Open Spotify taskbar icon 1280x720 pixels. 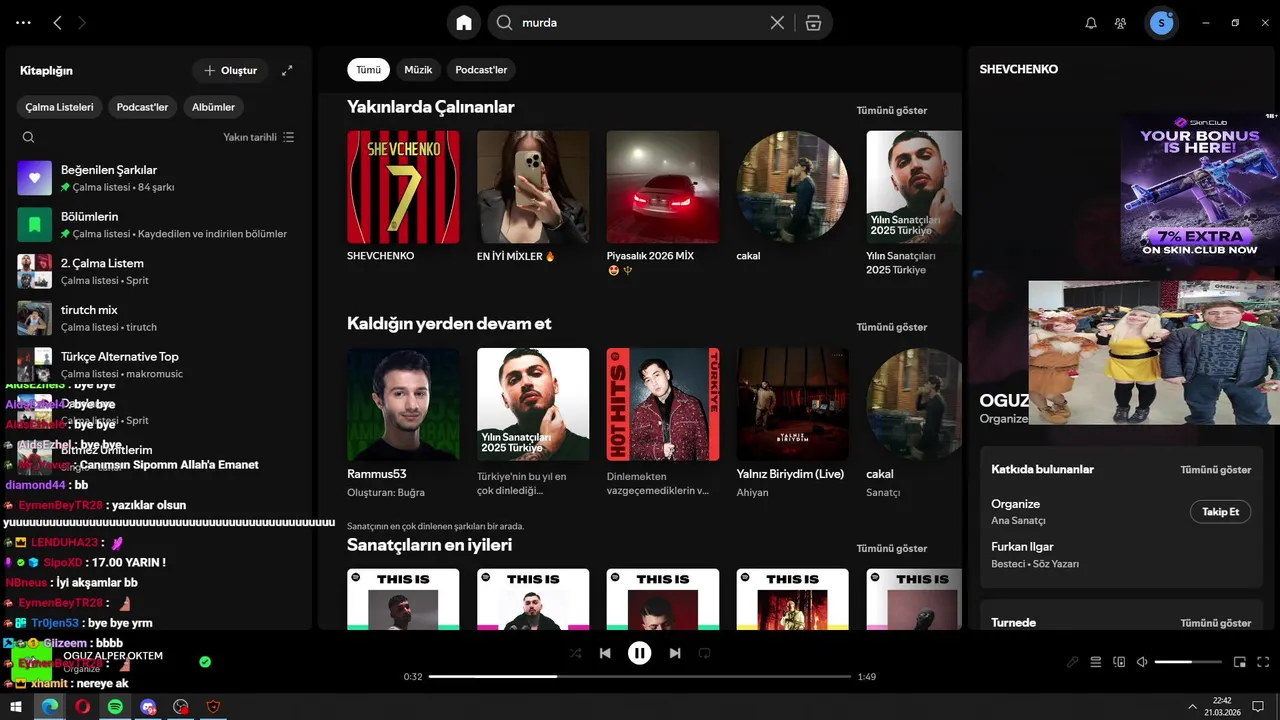click(x=115, y=706)
